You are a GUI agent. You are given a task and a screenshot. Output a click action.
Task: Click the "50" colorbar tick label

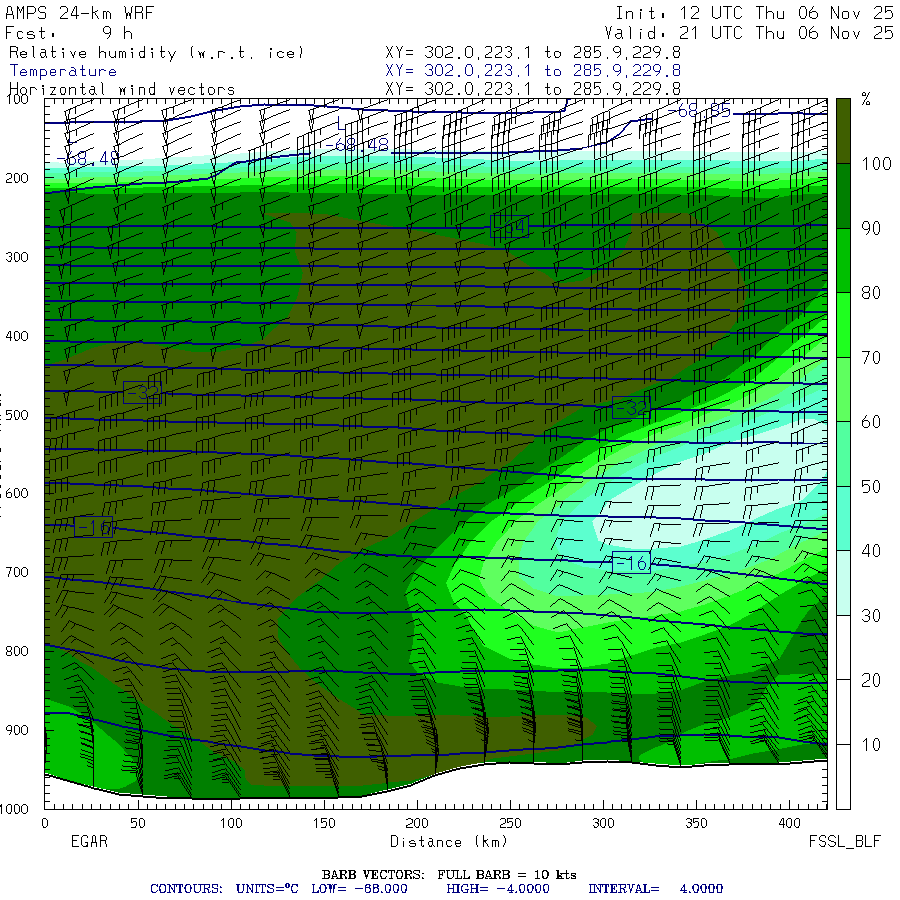[871, 487]
